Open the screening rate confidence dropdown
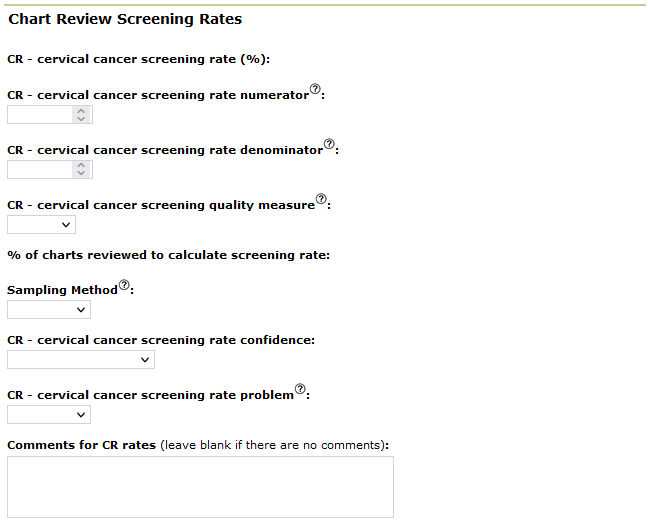The image size is (648, 524). 81,359
